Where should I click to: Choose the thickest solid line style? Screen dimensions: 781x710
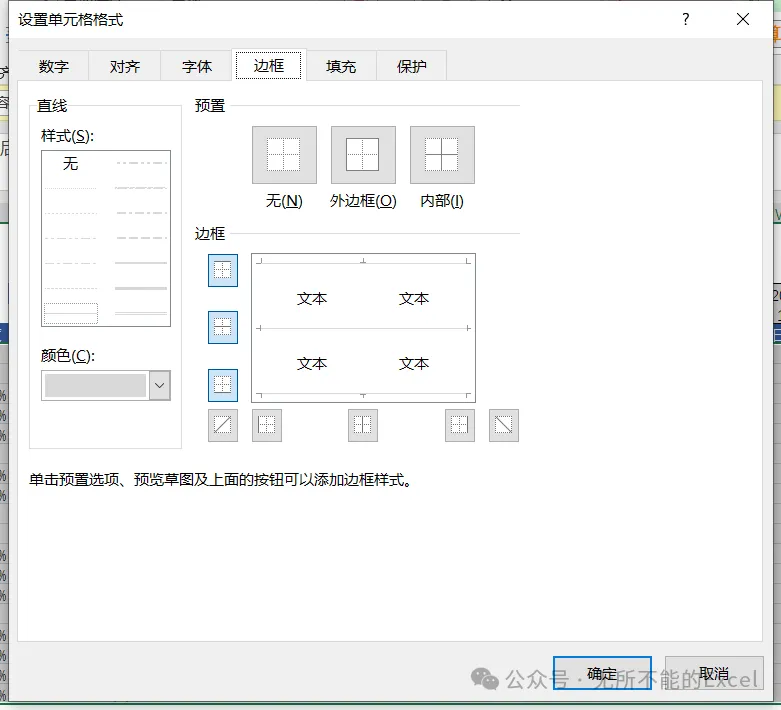click(x=141, y=288)
